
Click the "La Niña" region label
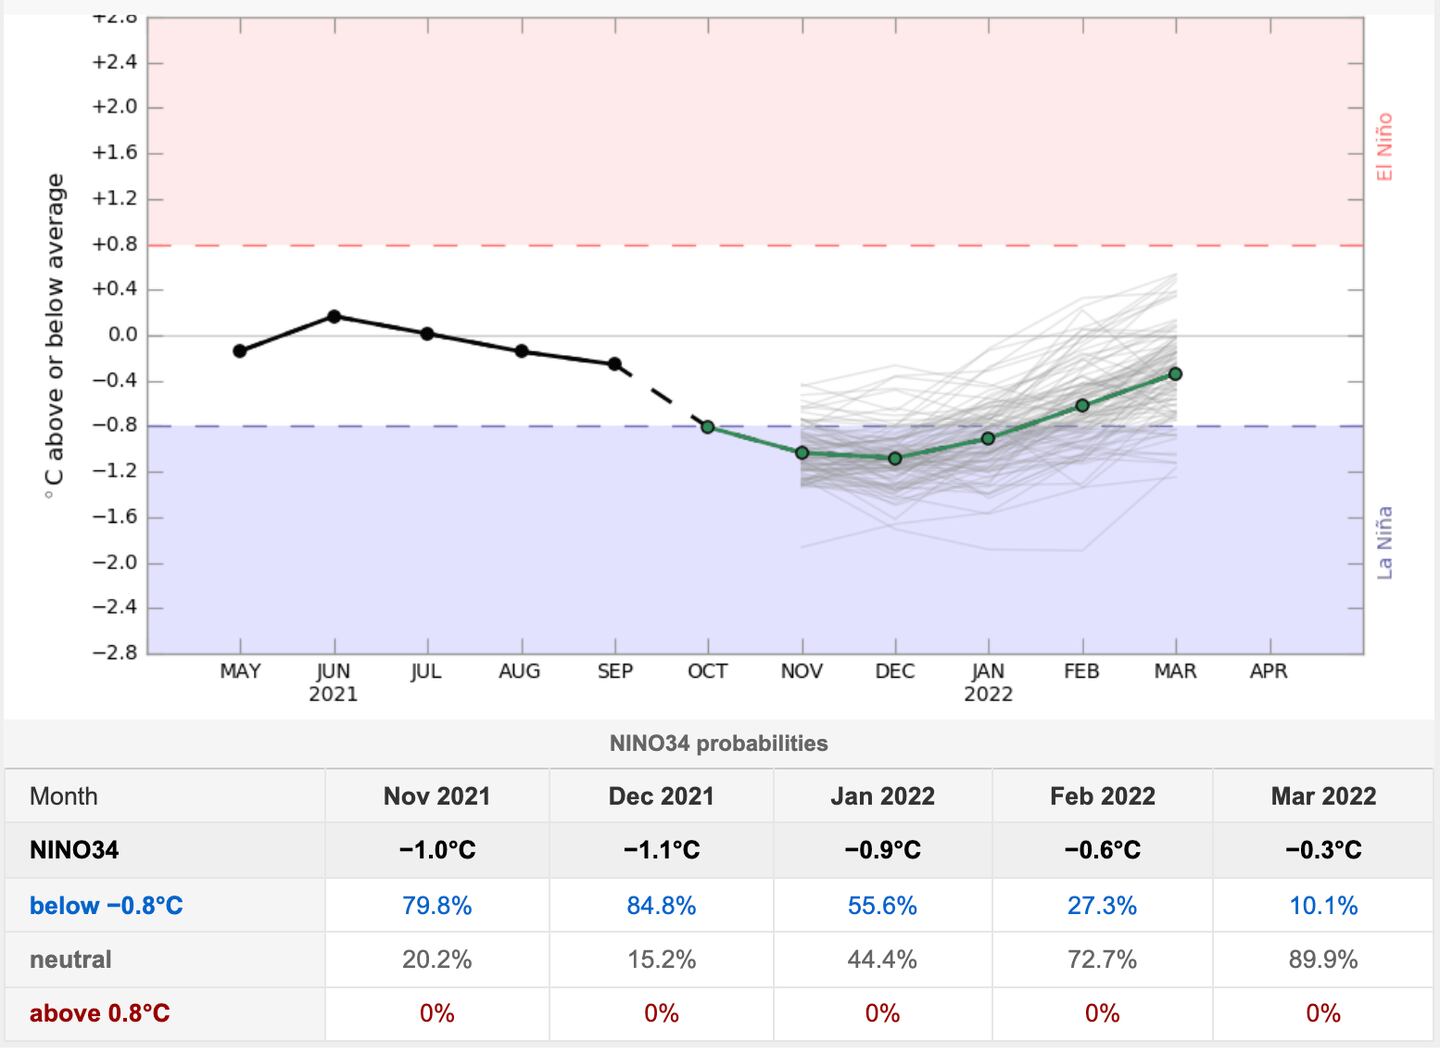tap(1385, 542)
